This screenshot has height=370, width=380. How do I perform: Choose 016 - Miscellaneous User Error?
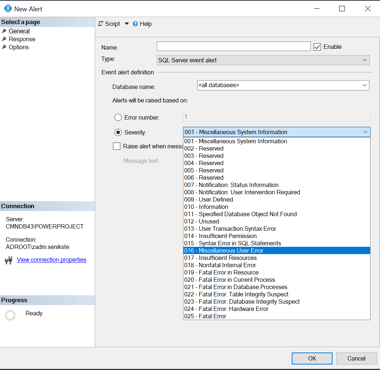(x=277, y=251)
